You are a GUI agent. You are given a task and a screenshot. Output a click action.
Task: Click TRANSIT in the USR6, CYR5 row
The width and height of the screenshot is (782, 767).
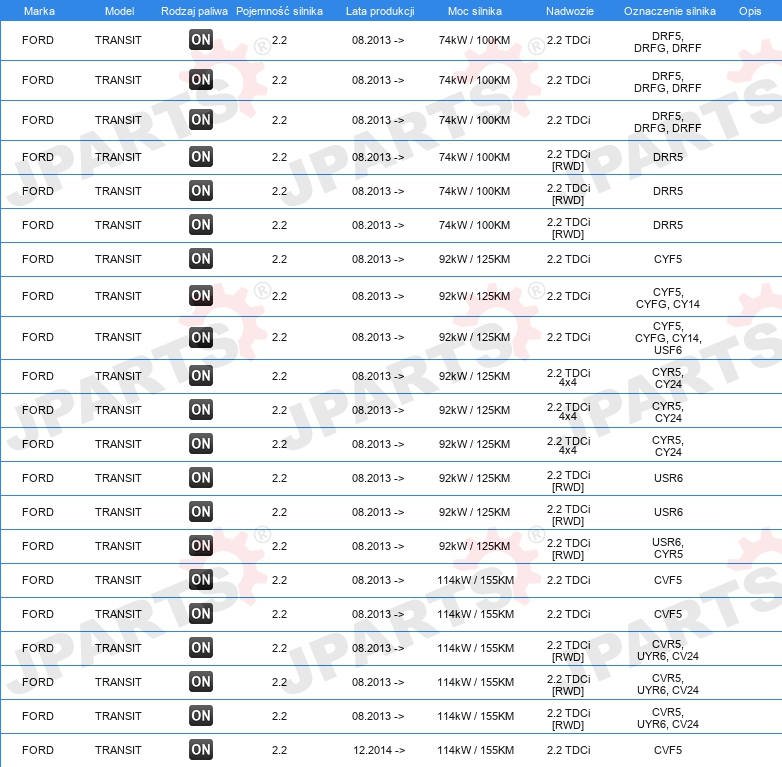118,546
